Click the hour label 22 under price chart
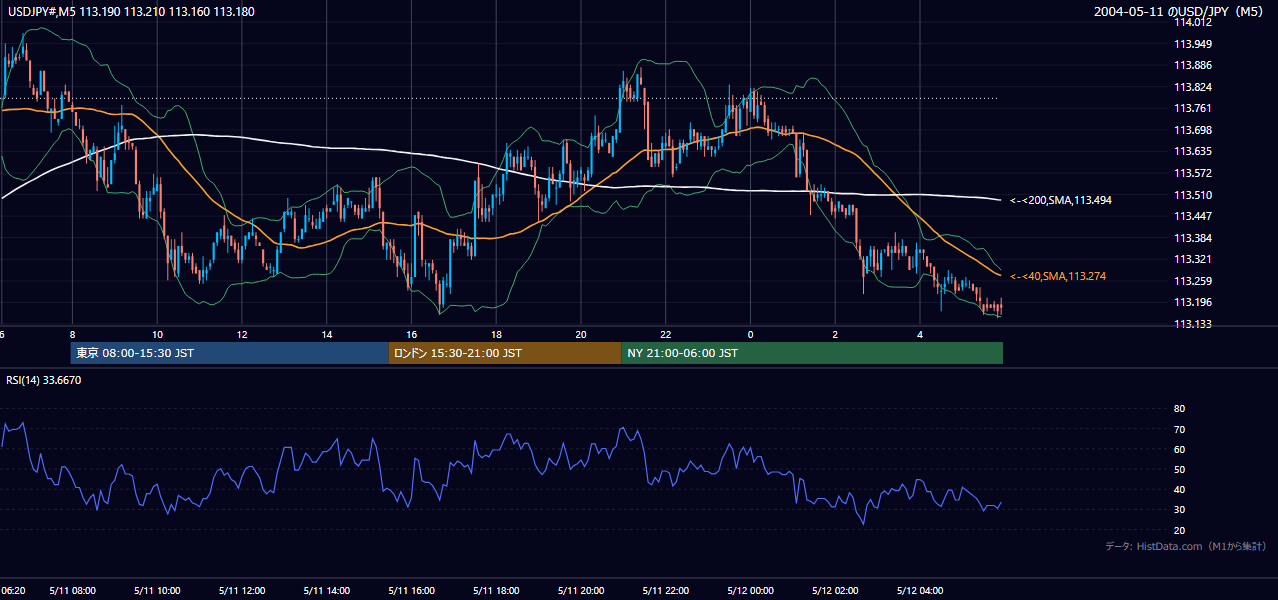Image resolution: width=1278 pixels, height=600 pixels. tap(666, 334)
